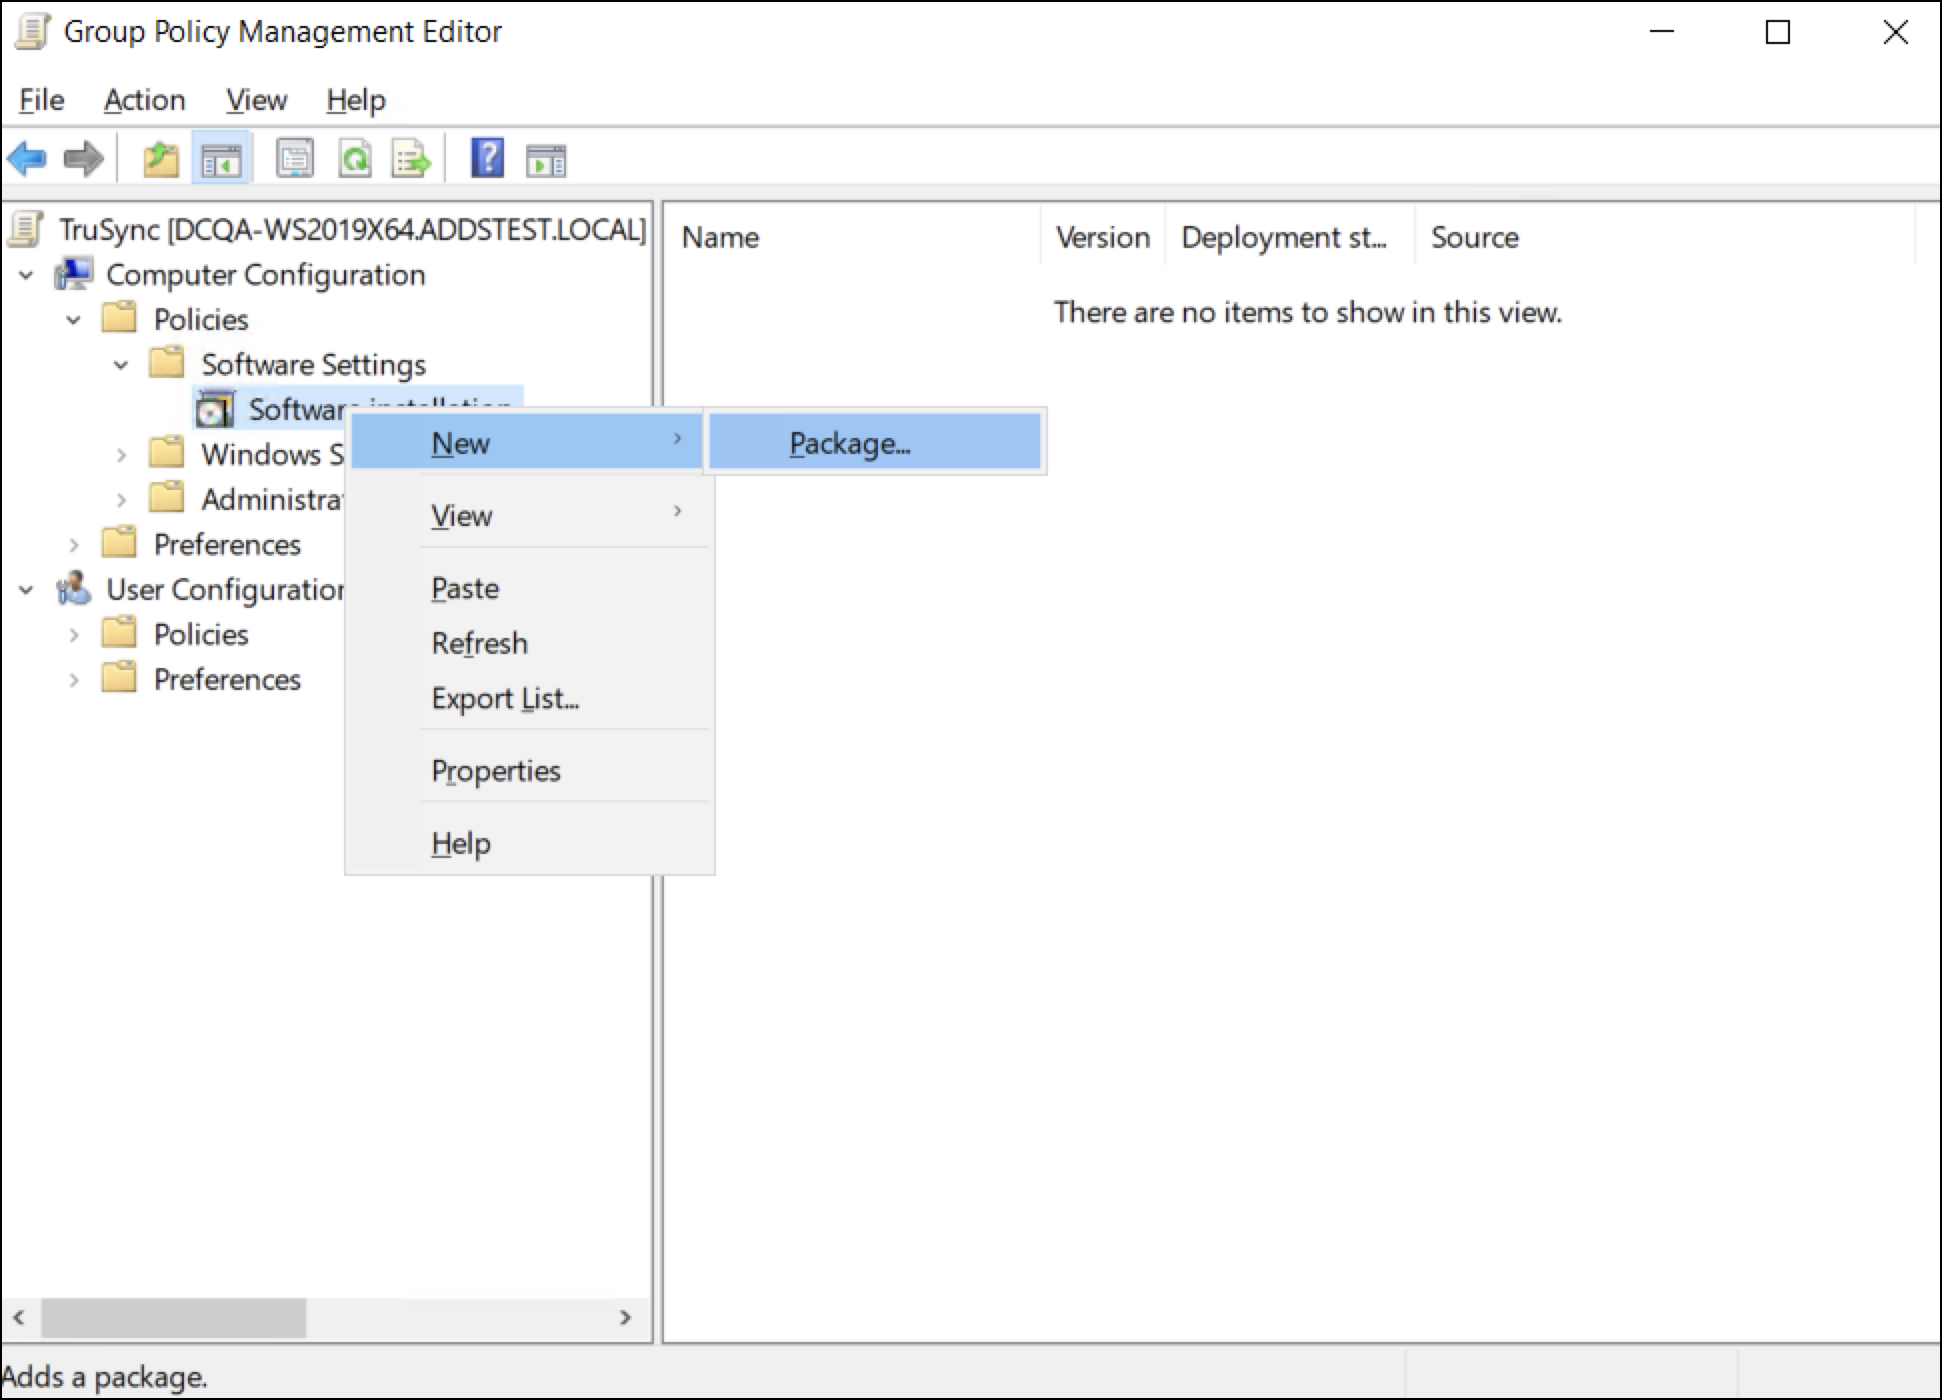1942x1400 pixels.
Task: Click the Export List toolbar icon
Action: (411, 158)
